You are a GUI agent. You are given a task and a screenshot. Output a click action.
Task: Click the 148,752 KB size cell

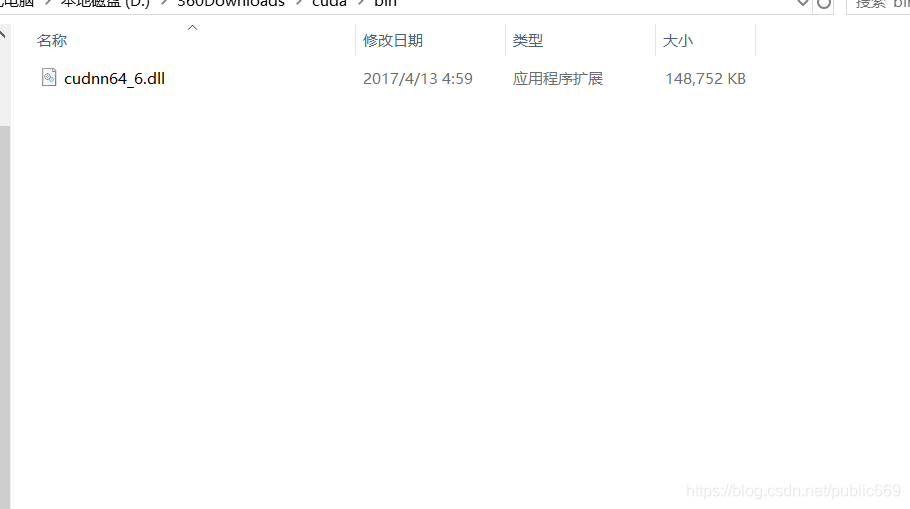click(705, 78)
